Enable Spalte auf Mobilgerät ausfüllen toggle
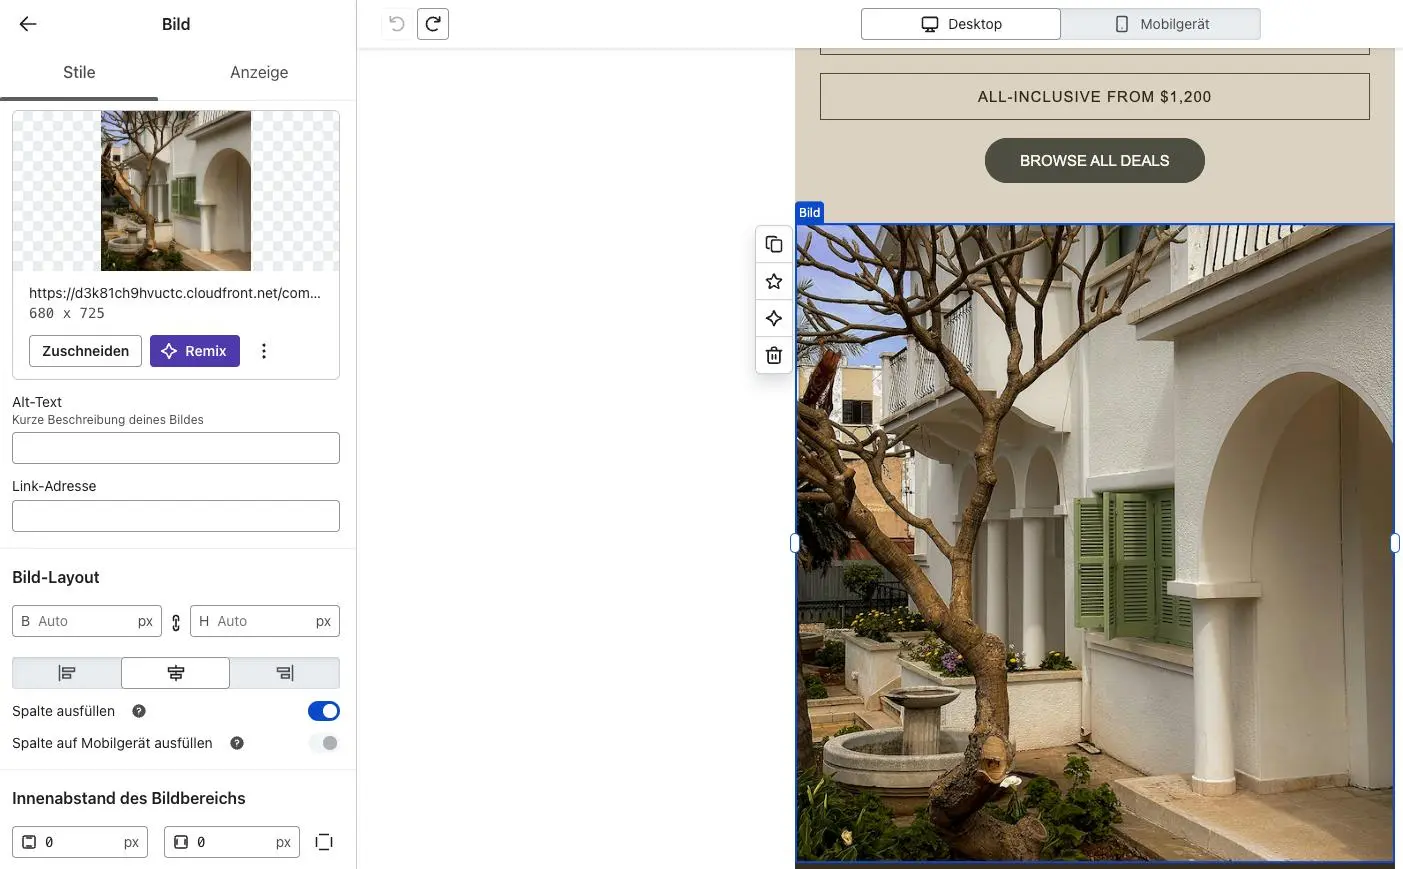 pos(323,743)
